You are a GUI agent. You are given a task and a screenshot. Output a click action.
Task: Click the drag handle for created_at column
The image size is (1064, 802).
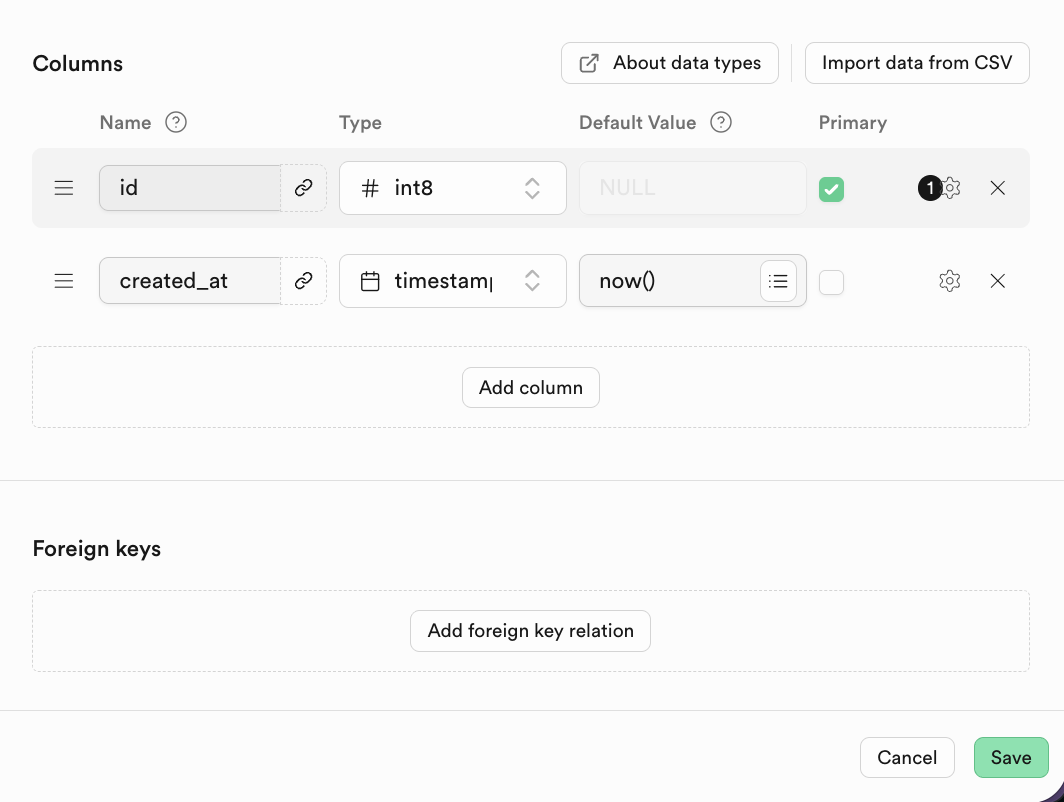click(x=64, y=281)
